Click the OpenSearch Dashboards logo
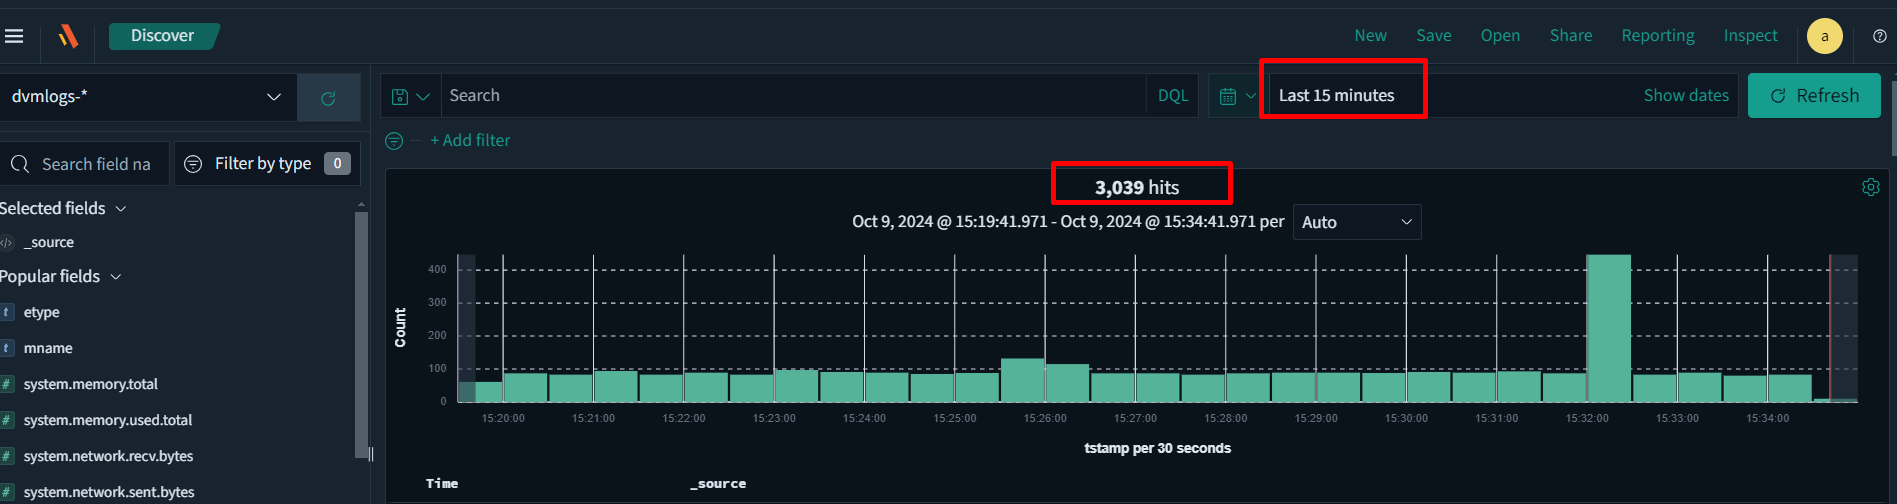This screenshot has width=1897, height=504. (68, 36)
